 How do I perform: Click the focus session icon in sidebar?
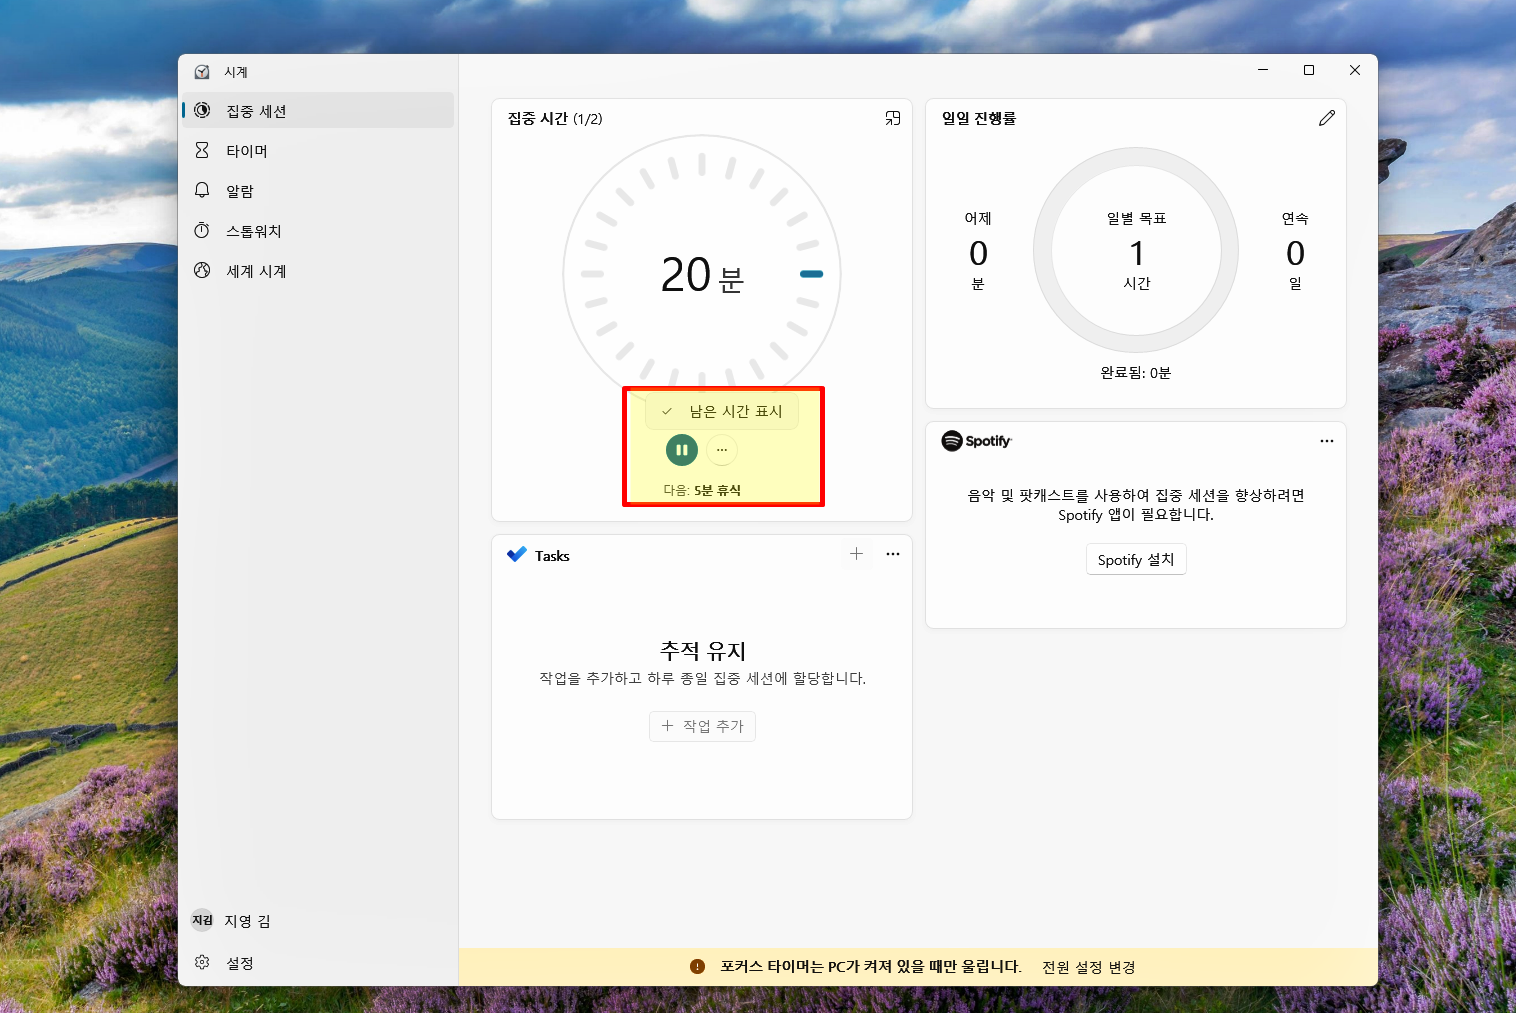coord(202,110)
